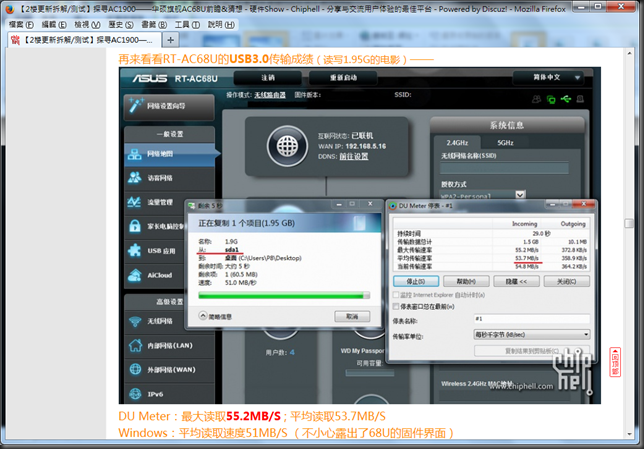Image resolution: width=644 pixels, height=449 pixels.
Task: Toggle the stopwatch always-on-top checkbox
Action: (396, 306)
